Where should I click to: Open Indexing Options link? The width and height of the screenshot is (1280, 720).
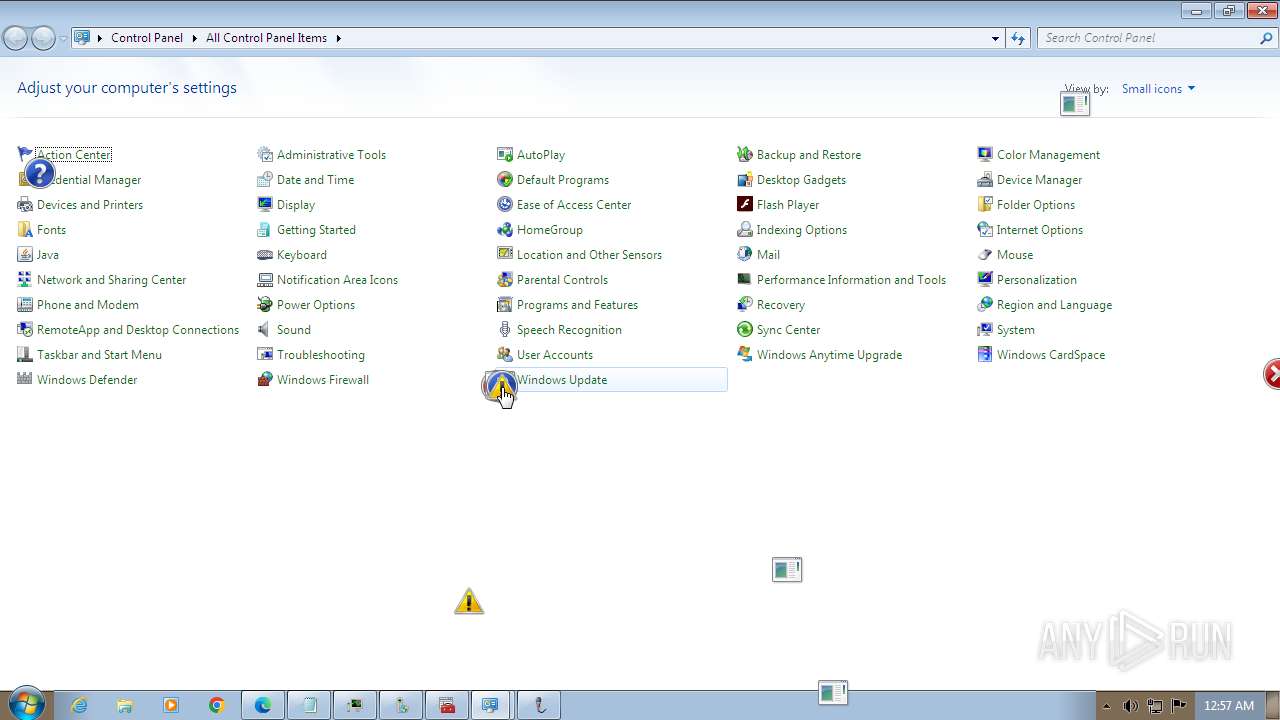802,230
